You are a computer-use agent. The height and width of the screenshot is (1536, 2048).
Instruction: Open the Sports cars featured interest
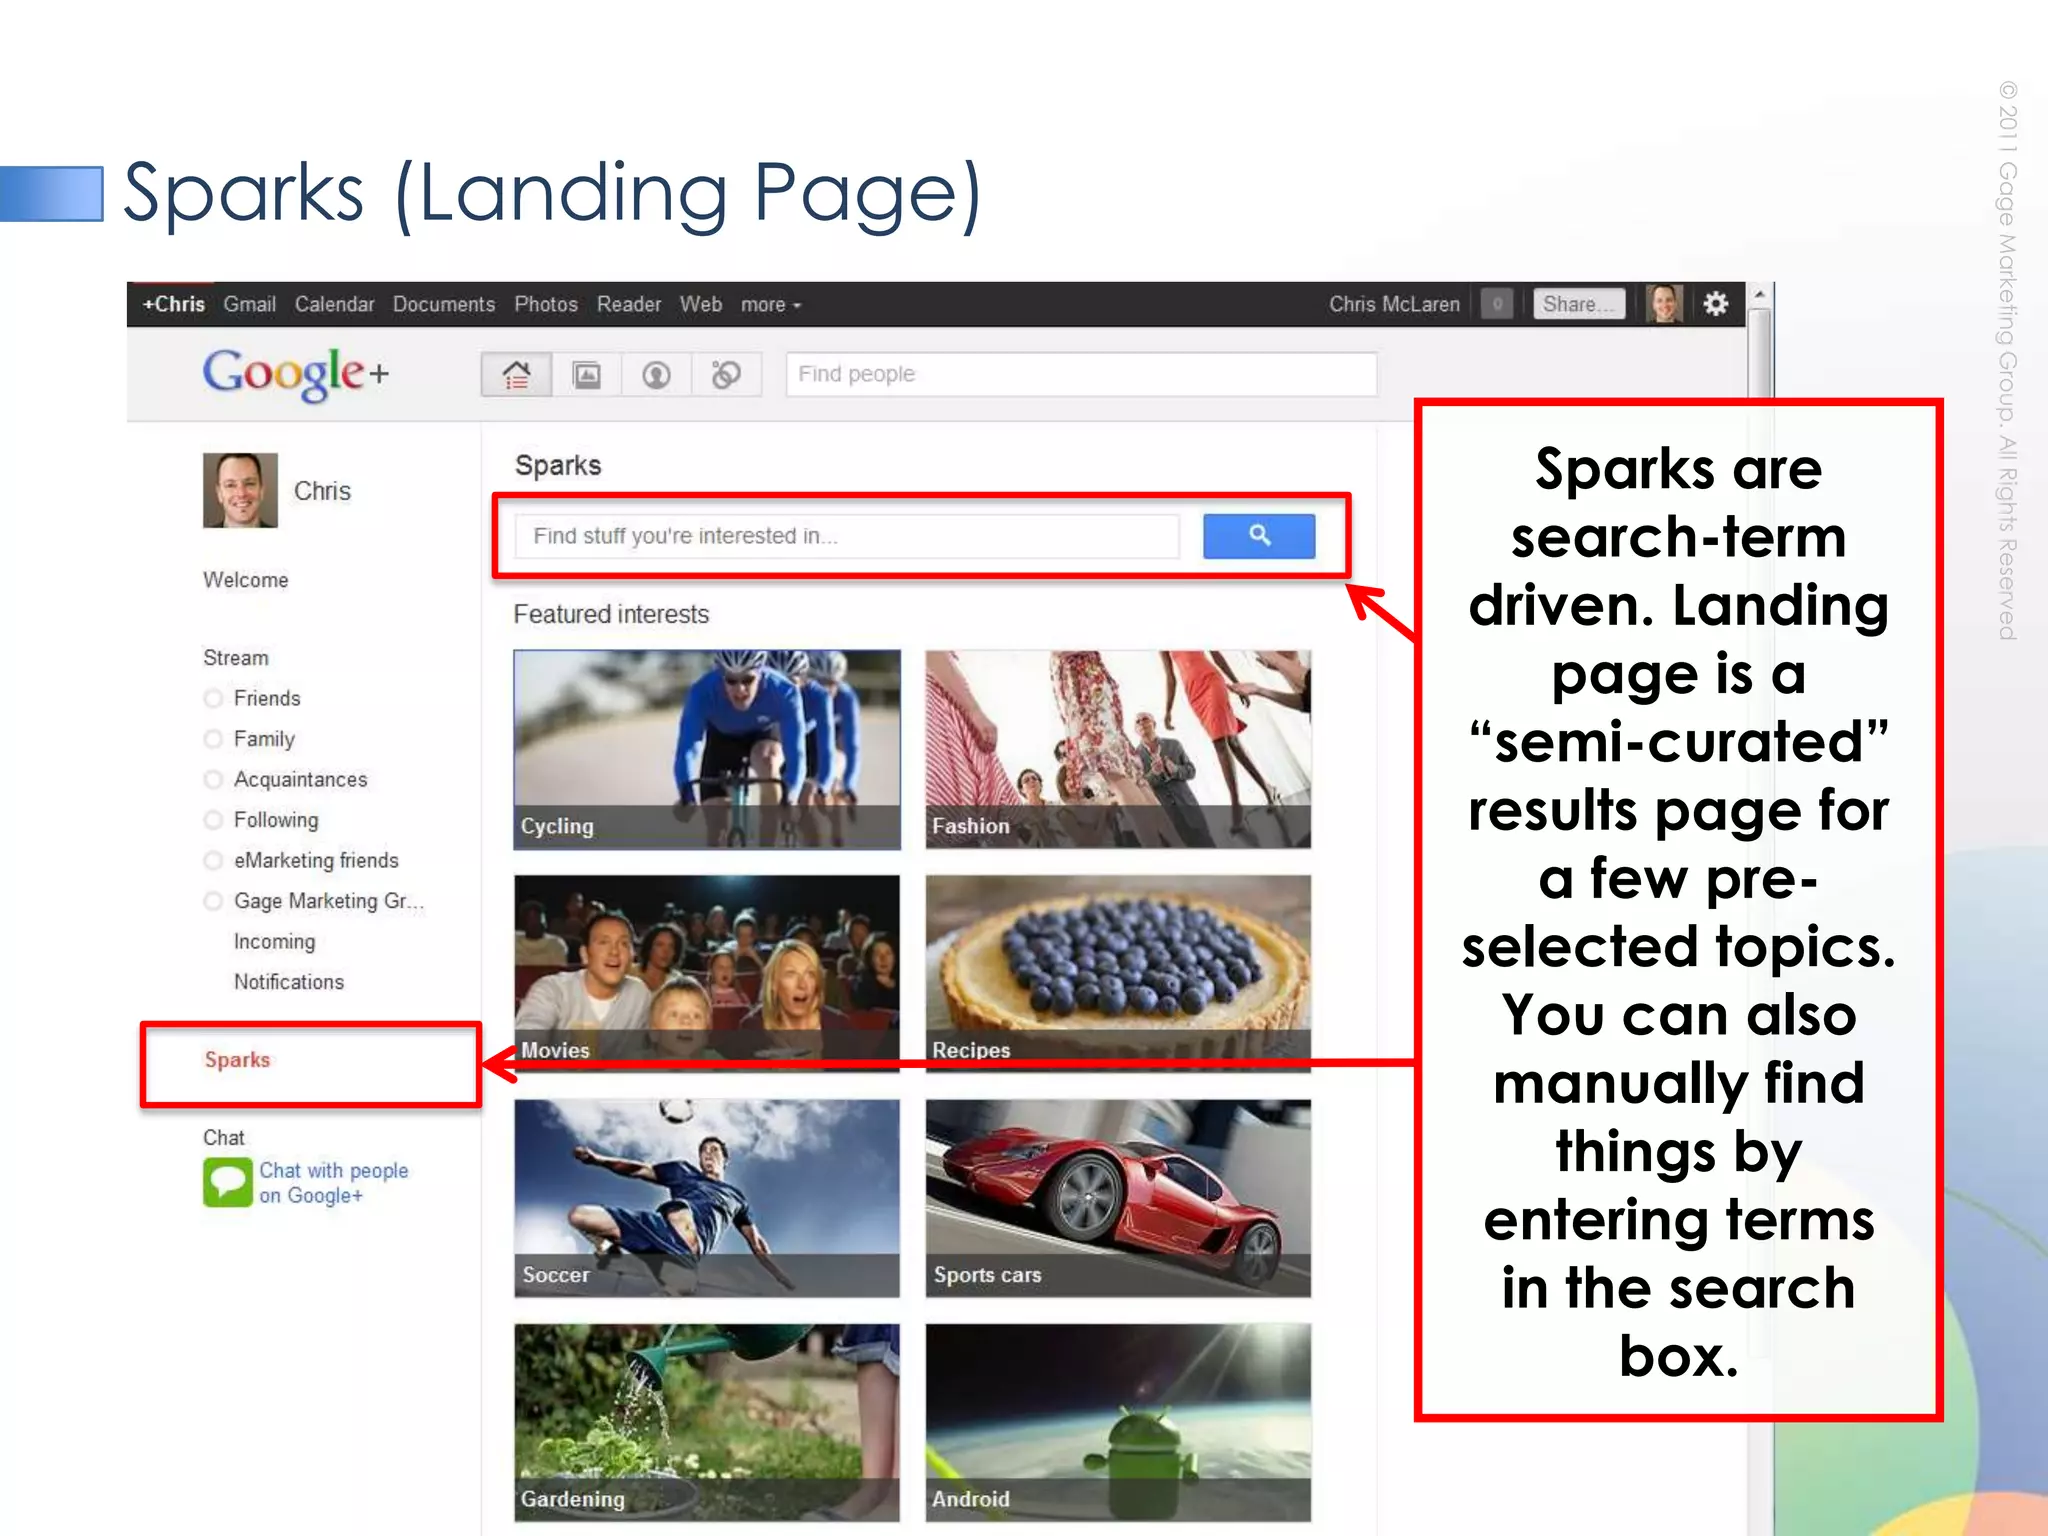coord(1118,1198)
